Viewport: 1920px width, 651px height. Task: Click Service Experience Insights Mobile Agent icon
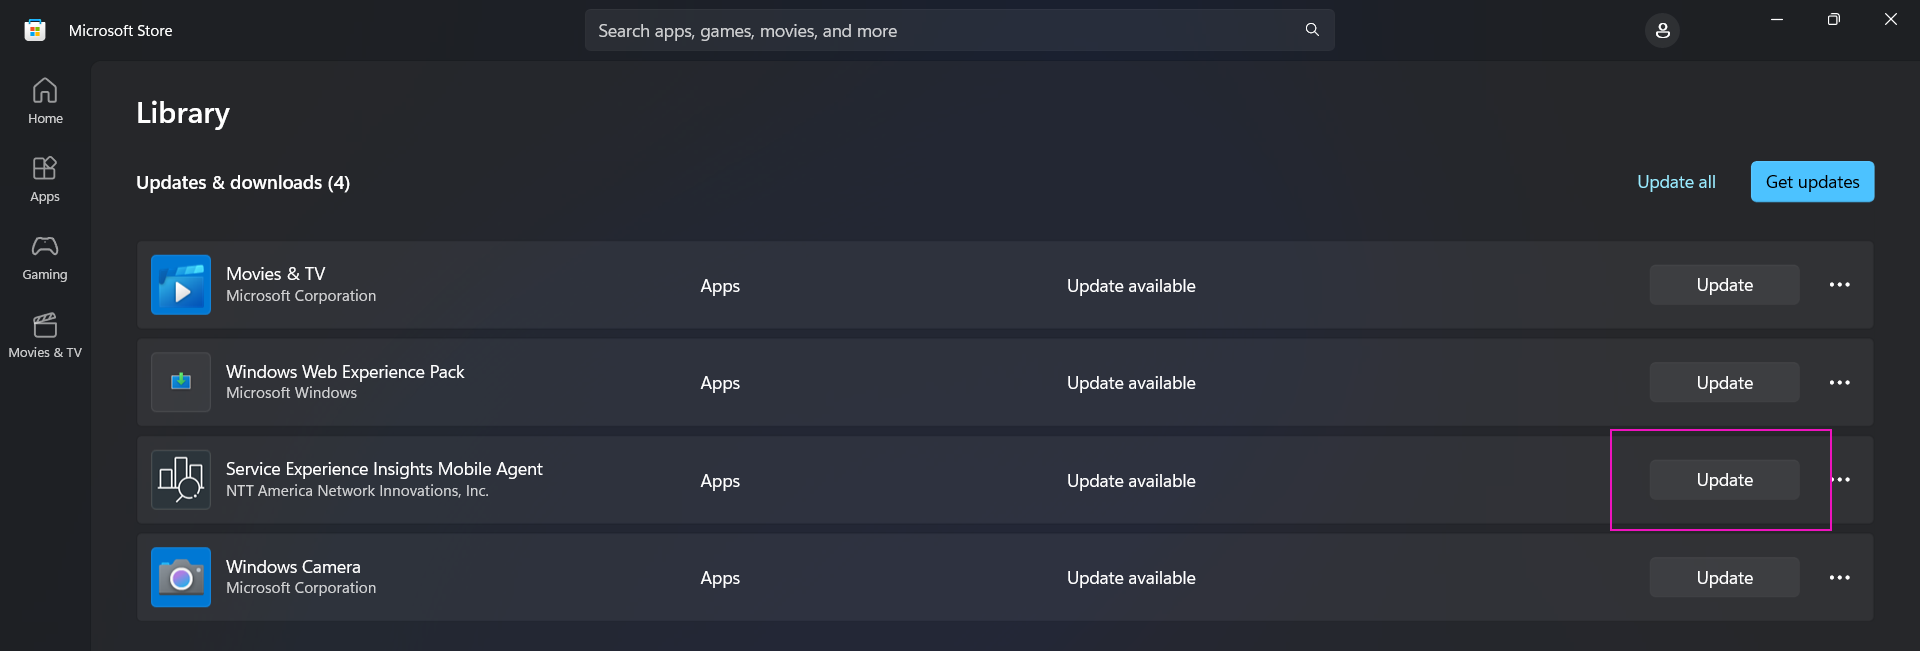(181, 480)
